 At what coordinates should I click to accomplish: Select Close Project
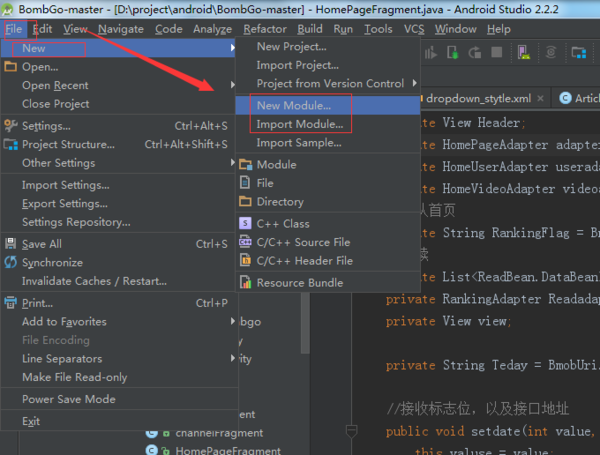point(119,104)
